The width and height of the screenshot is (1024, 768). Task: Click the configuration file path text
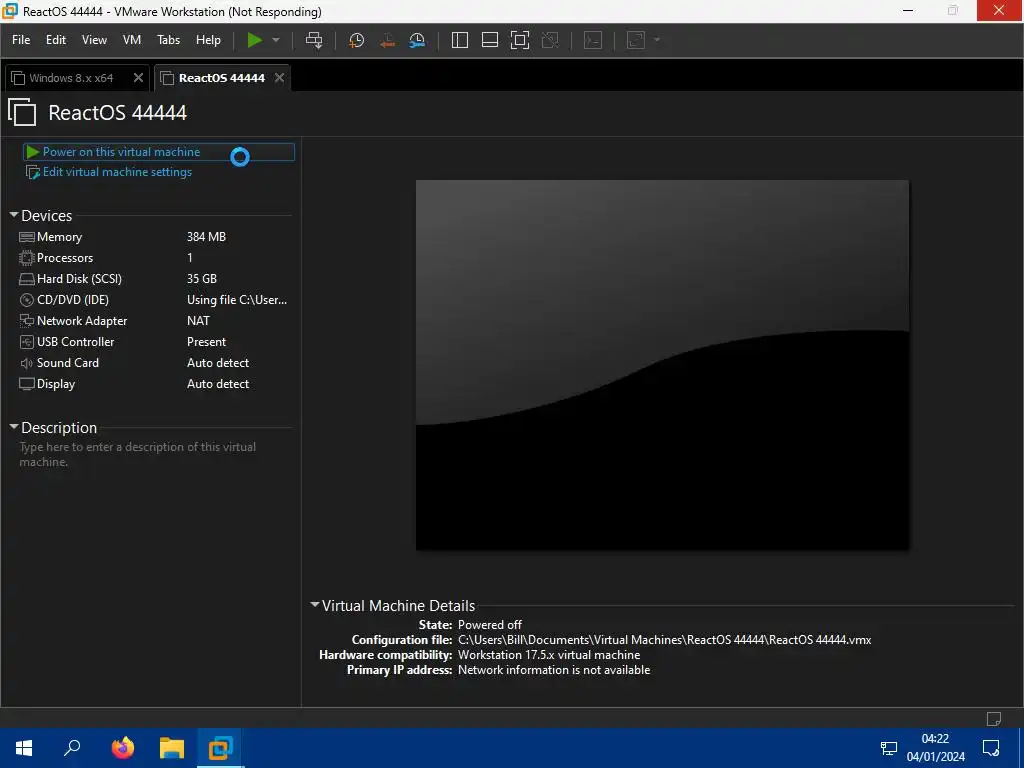(664, 640)
